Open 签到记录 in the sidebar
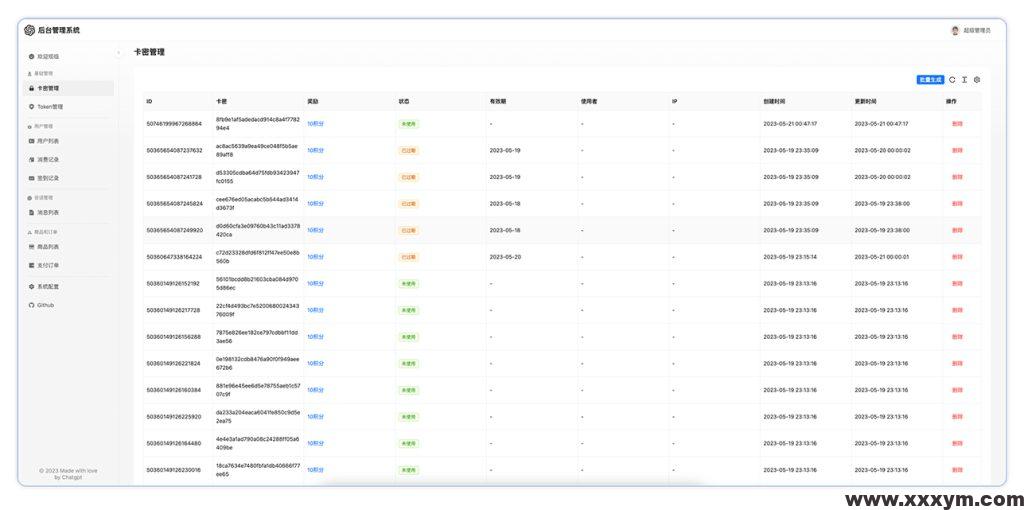Image resolution: width=1024 pixels, height=510 pixels. point(48,178)
